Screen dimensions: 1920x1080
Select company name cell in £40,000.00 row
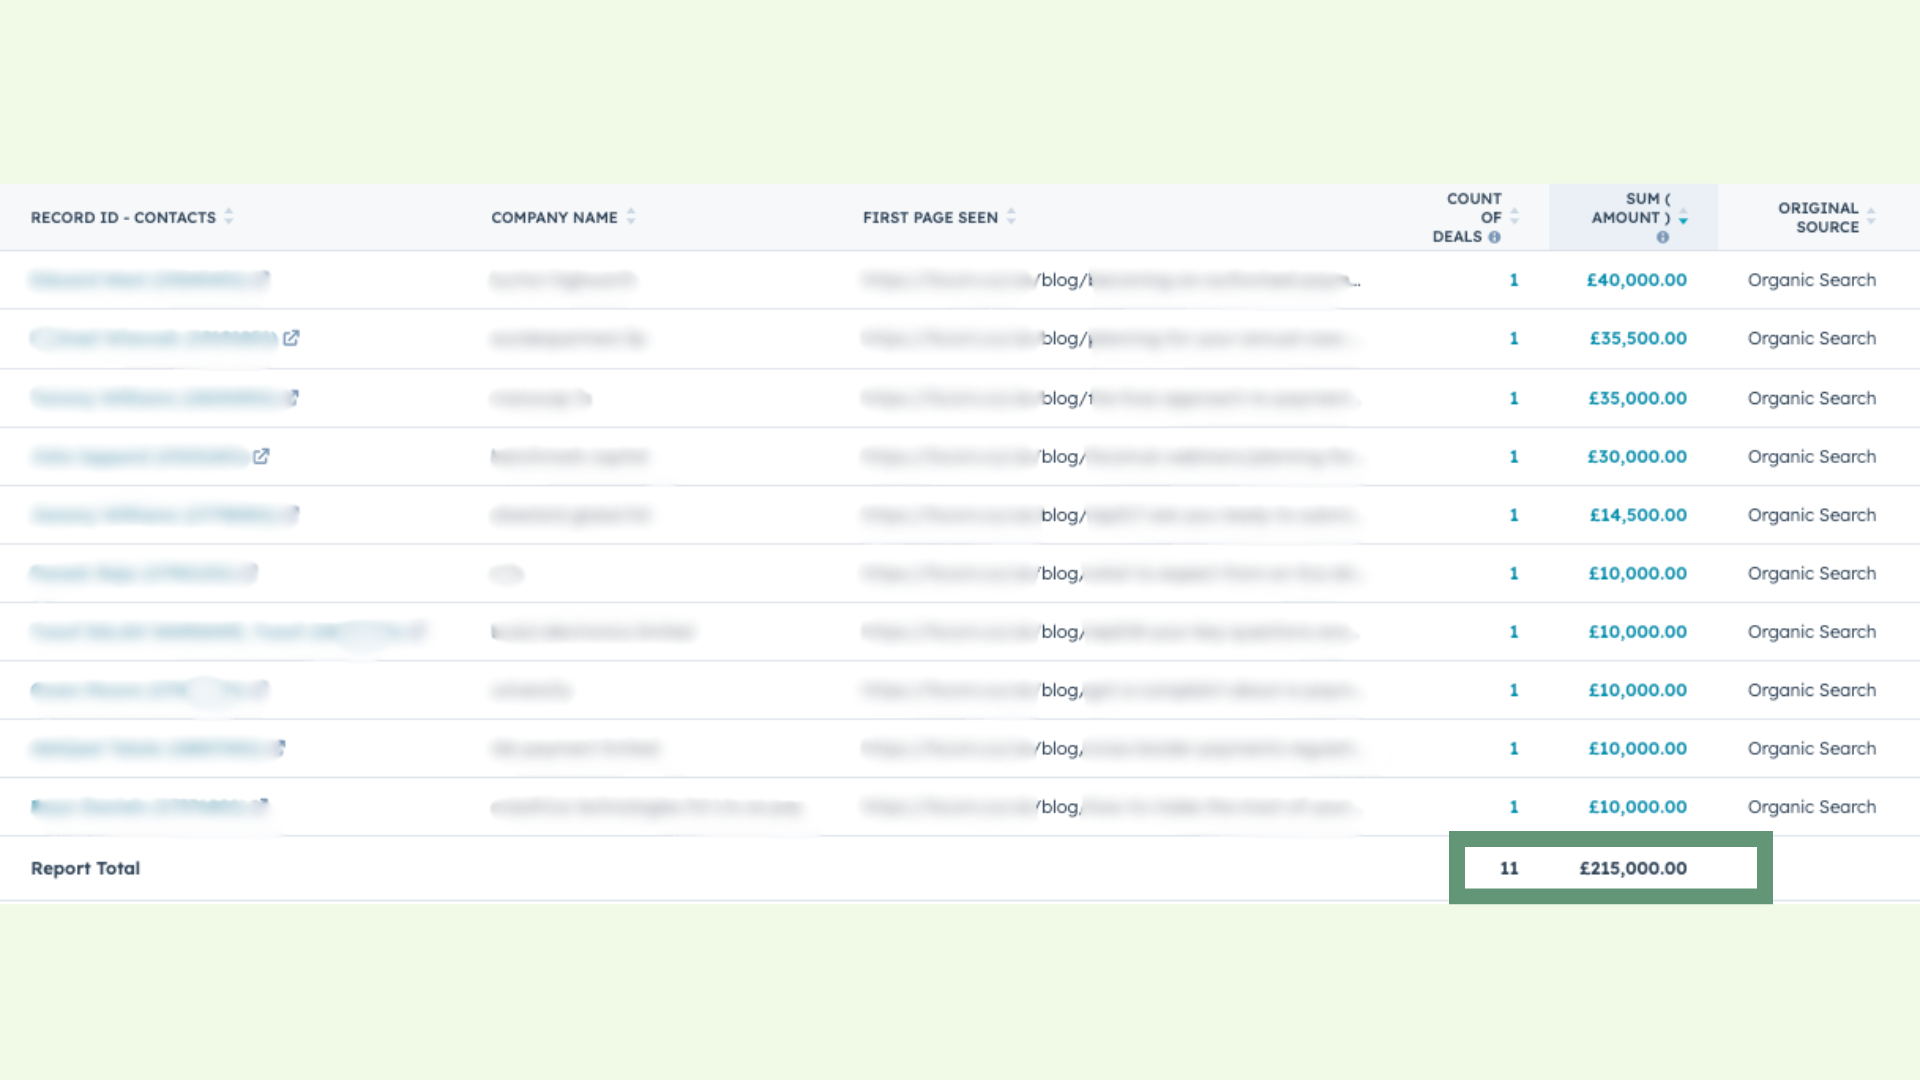[x=563, y=280]
